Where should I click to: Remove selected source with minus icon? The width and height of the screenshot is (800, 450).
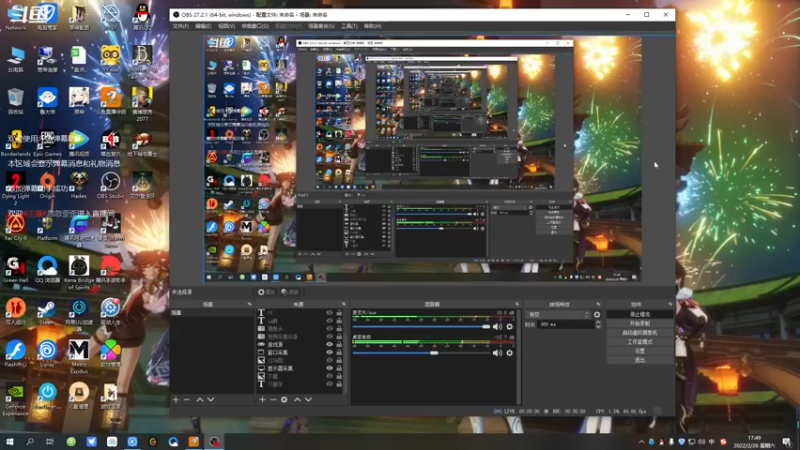[273, 399]
